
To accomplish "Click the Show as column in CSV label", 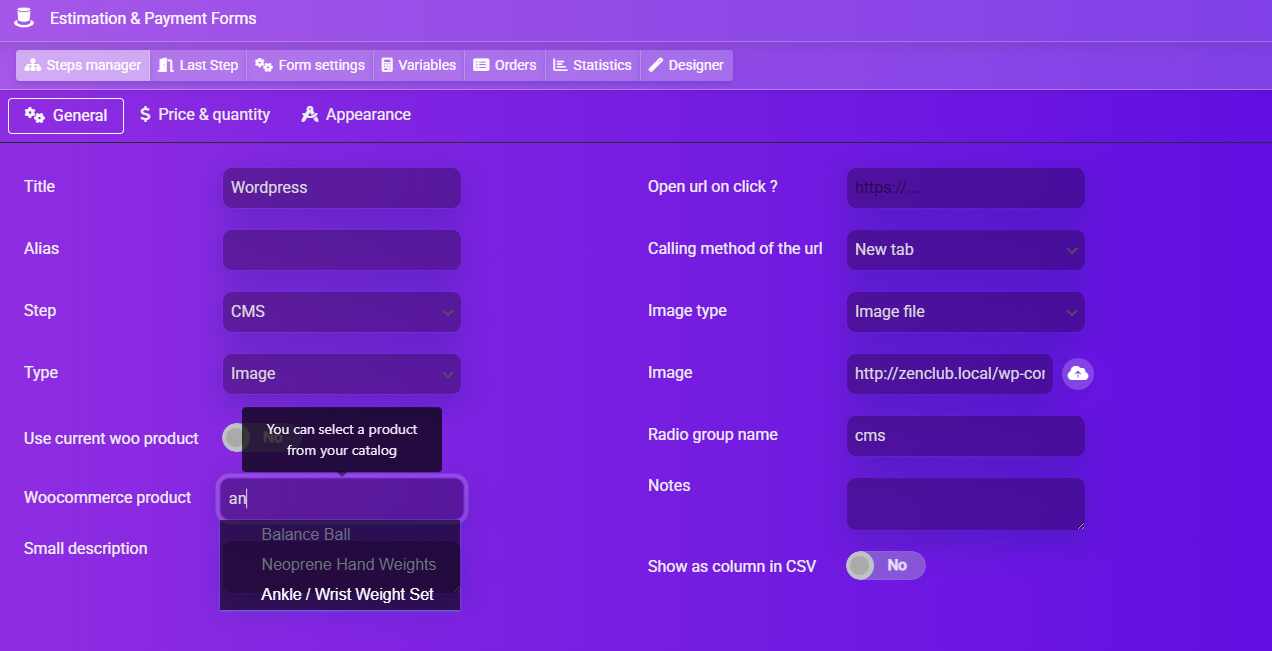I will pyautogui.click(x=732, y=566).
